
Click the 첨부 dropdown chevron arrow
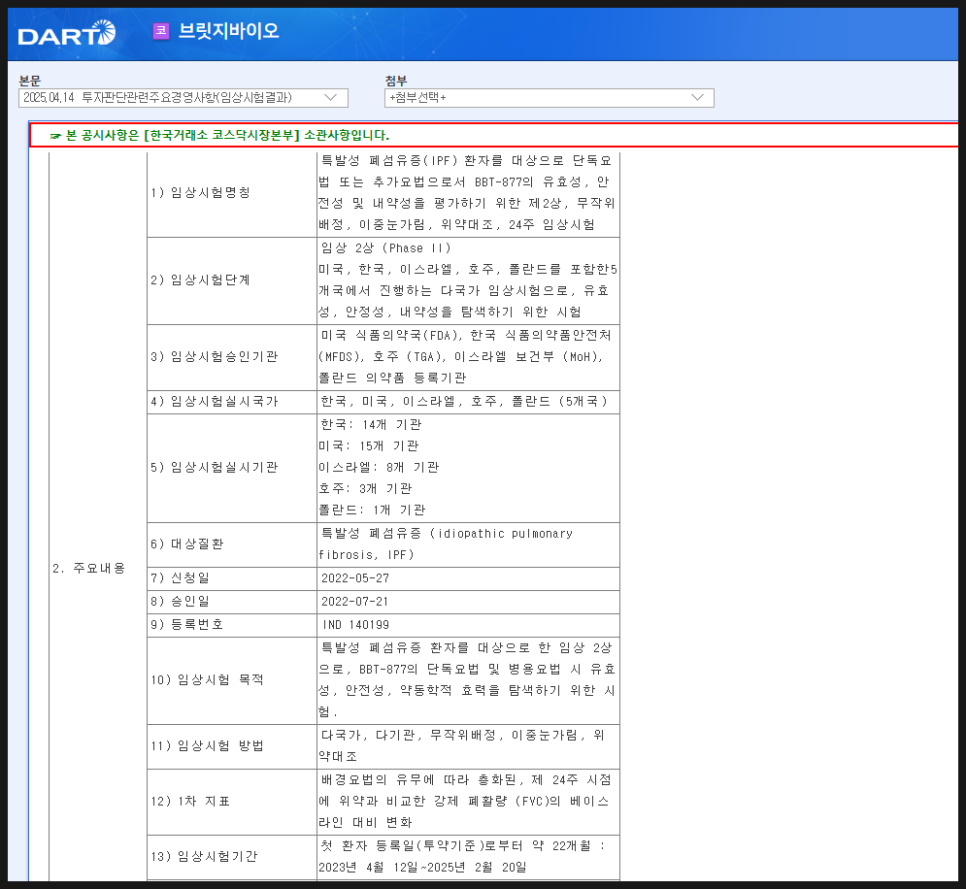(697, 97)
